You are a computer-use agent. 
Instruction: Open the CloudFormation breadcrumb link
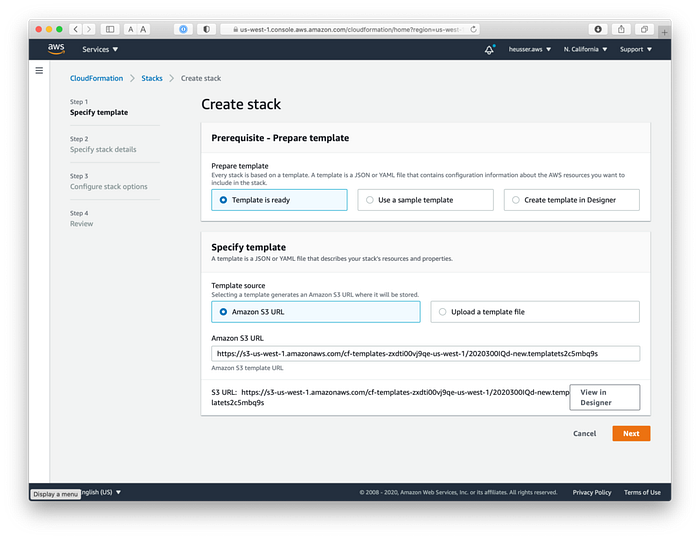point(96,78)
